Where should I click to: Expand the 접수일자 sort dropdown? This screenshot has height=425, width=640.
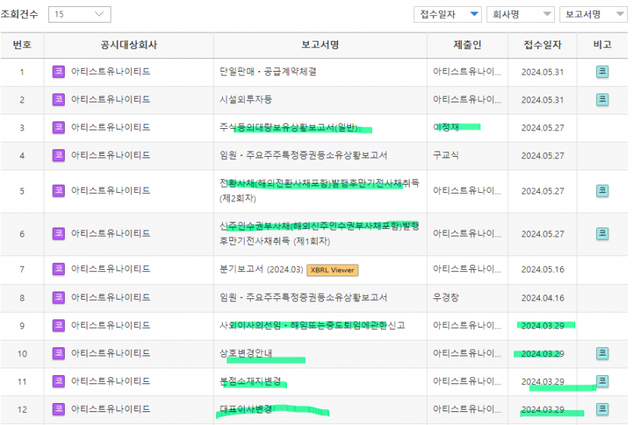447,14
